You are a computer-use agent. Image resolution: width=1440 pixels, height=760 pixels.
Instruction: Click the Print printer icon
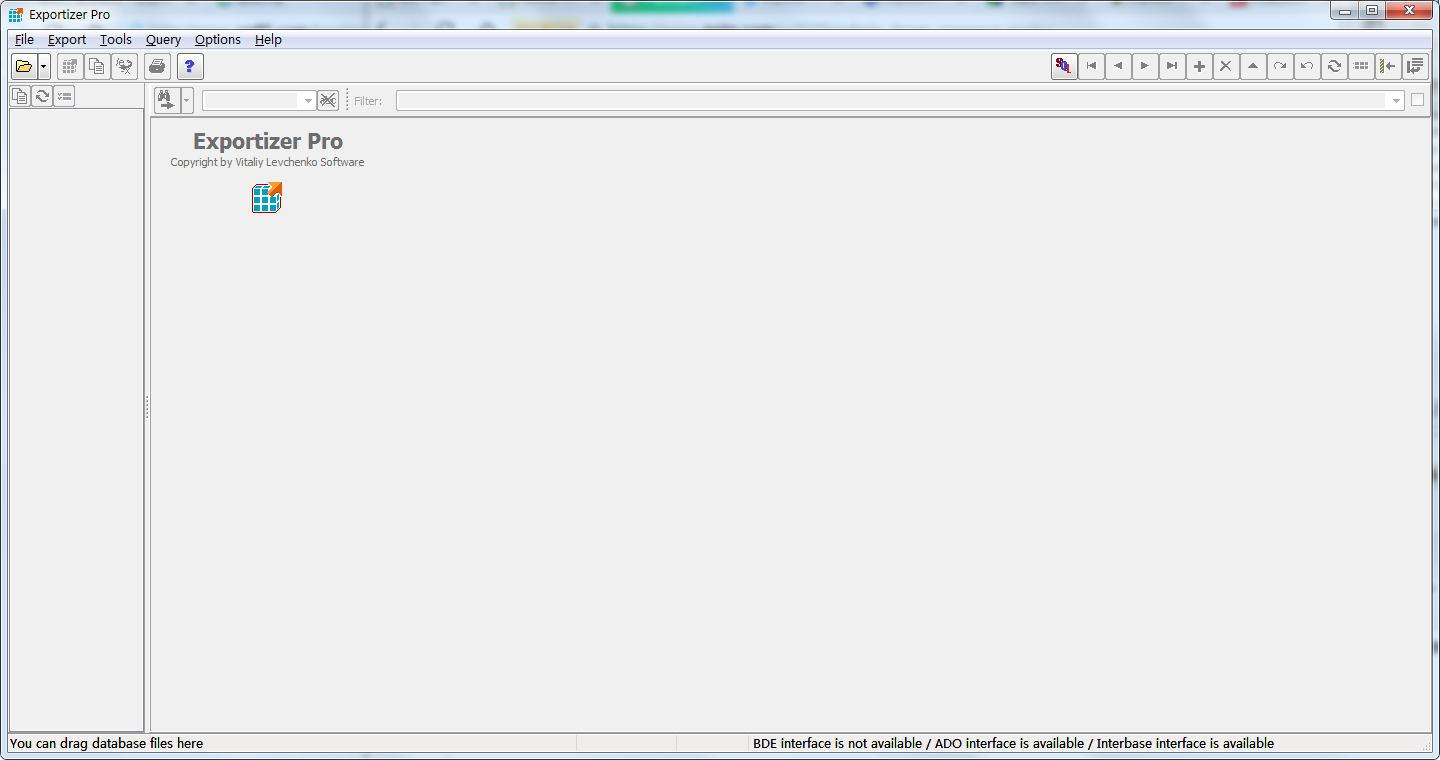pos(157,67)
